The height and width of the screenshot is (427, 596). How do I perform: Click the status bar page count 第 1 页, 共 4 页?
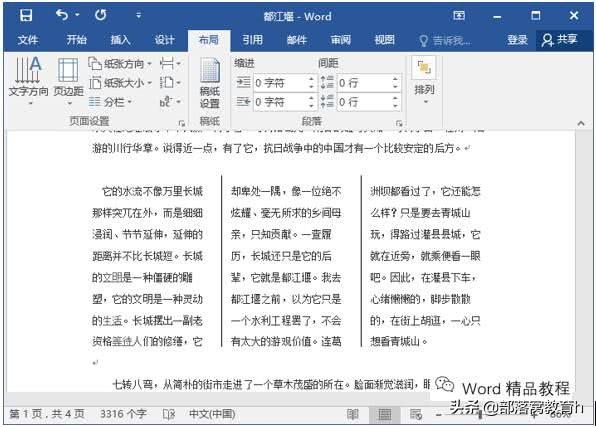47,414
